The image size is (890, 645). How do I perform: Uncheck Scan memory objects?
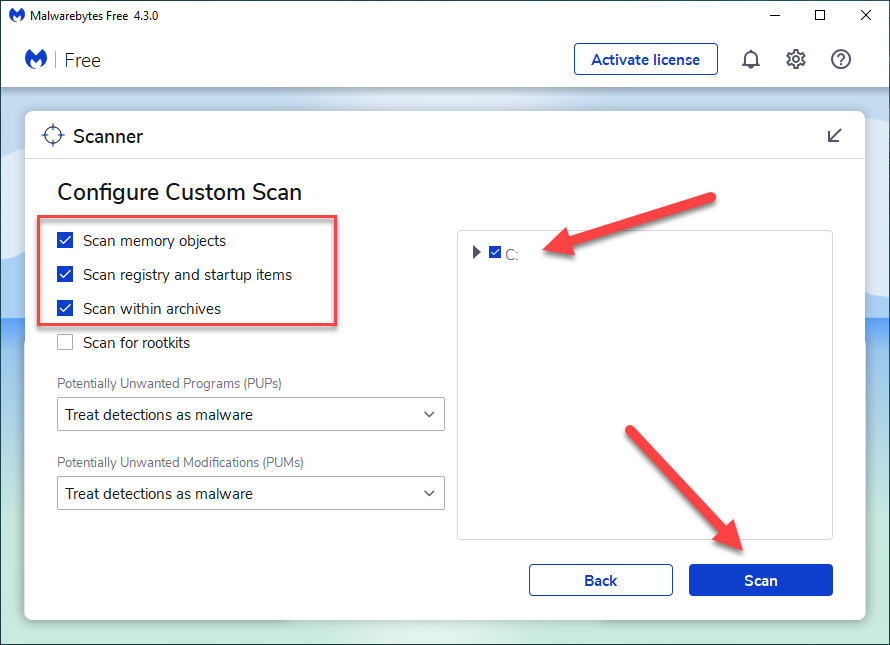click(x=66, y=241)
